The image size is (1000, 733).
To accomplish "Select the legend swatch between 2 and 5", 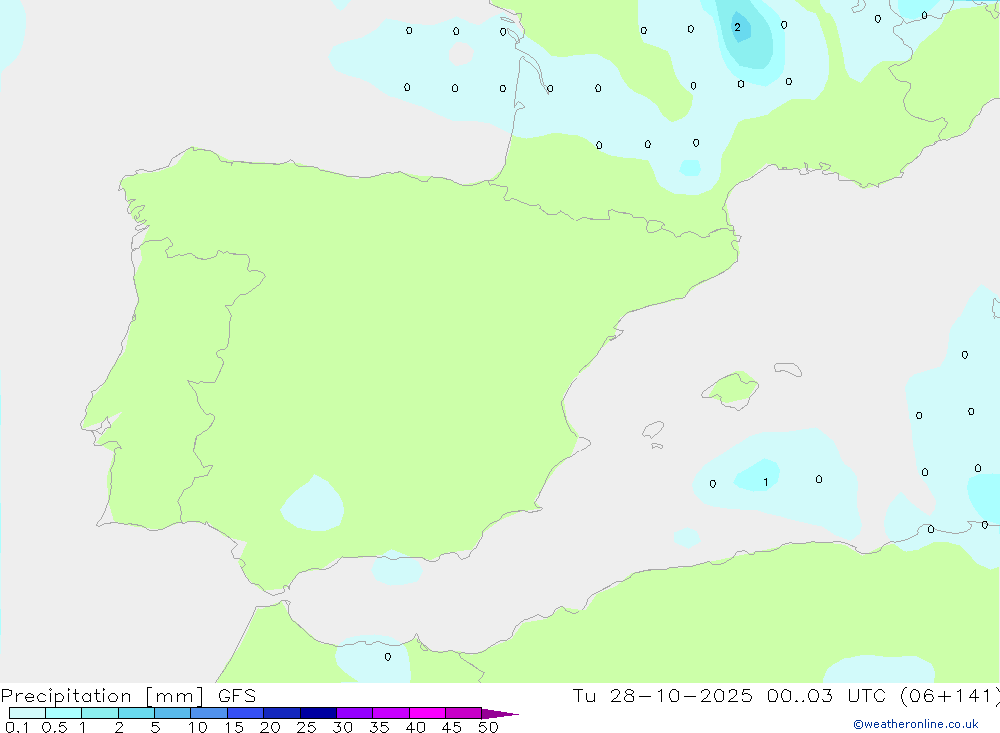I will tap(136, 713).
